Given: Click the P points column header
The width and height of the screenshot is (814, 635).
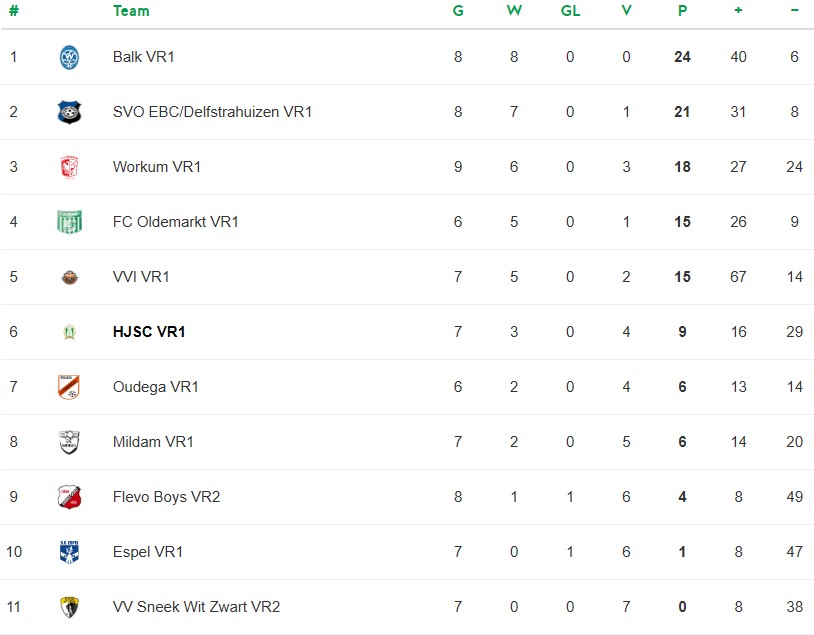Looking at the screenshot, I should (682, 11).
